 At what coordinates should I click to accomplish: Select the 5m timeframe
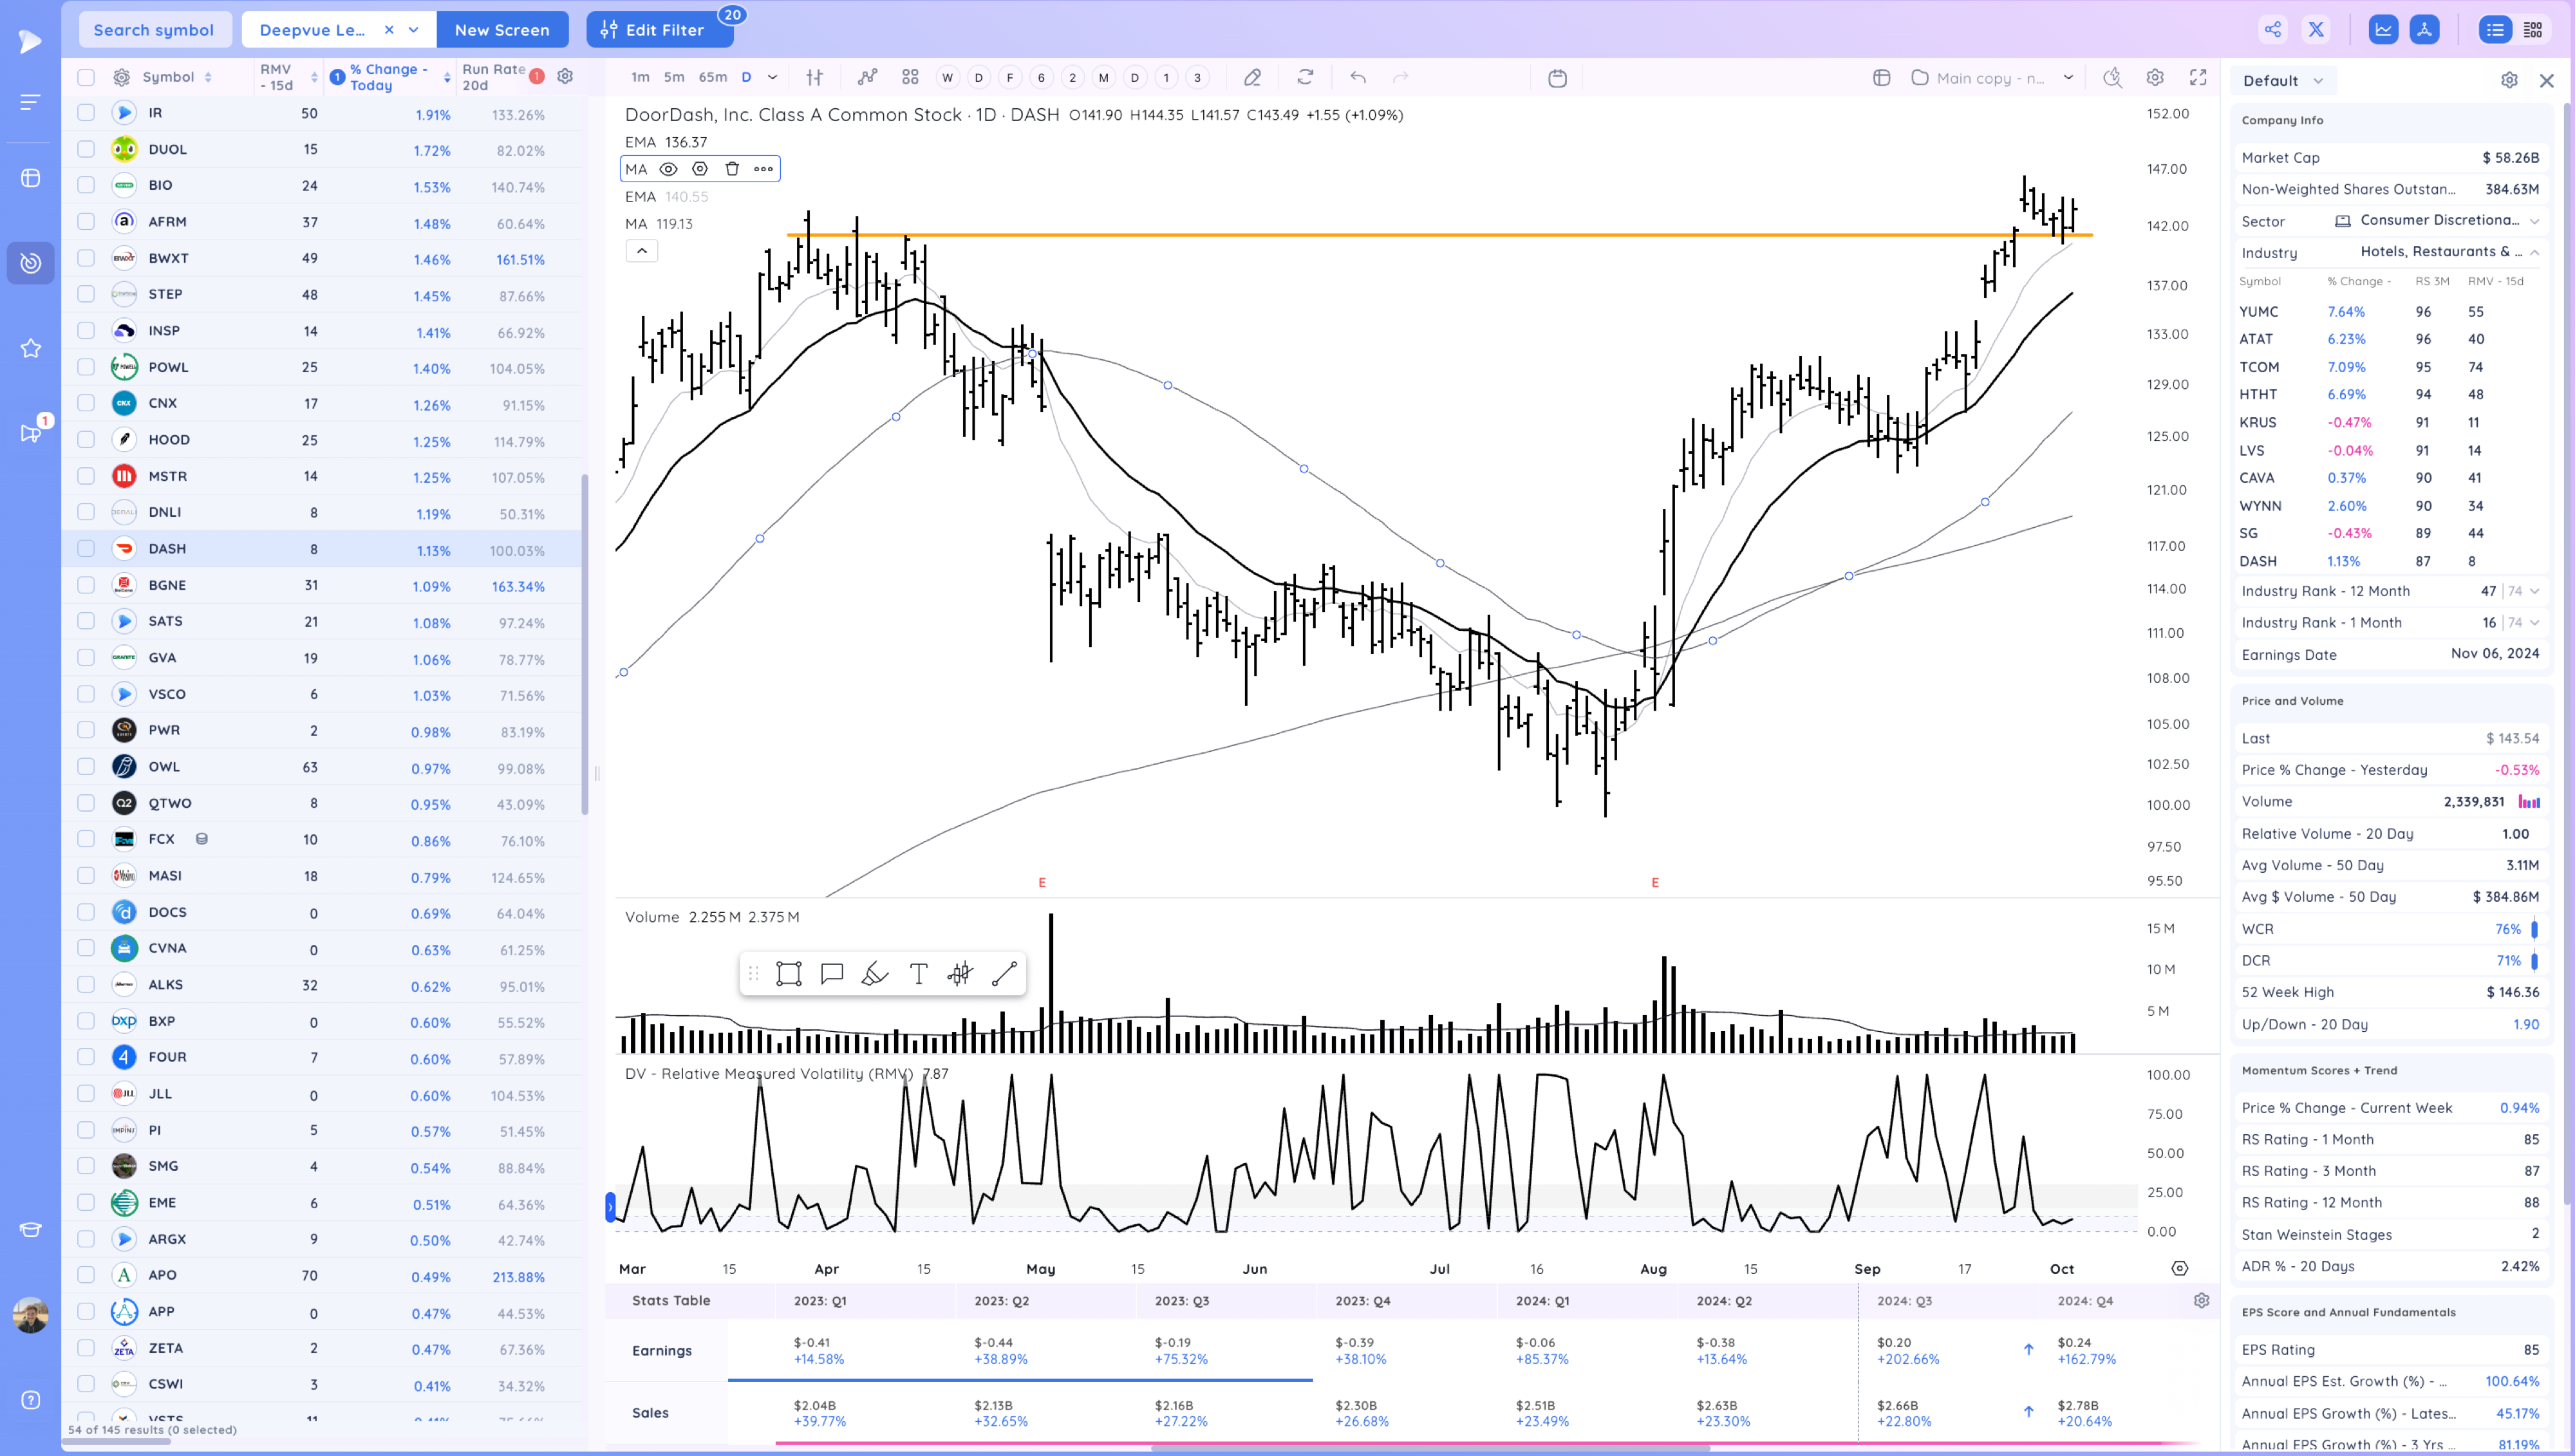[x=674, y=78]
